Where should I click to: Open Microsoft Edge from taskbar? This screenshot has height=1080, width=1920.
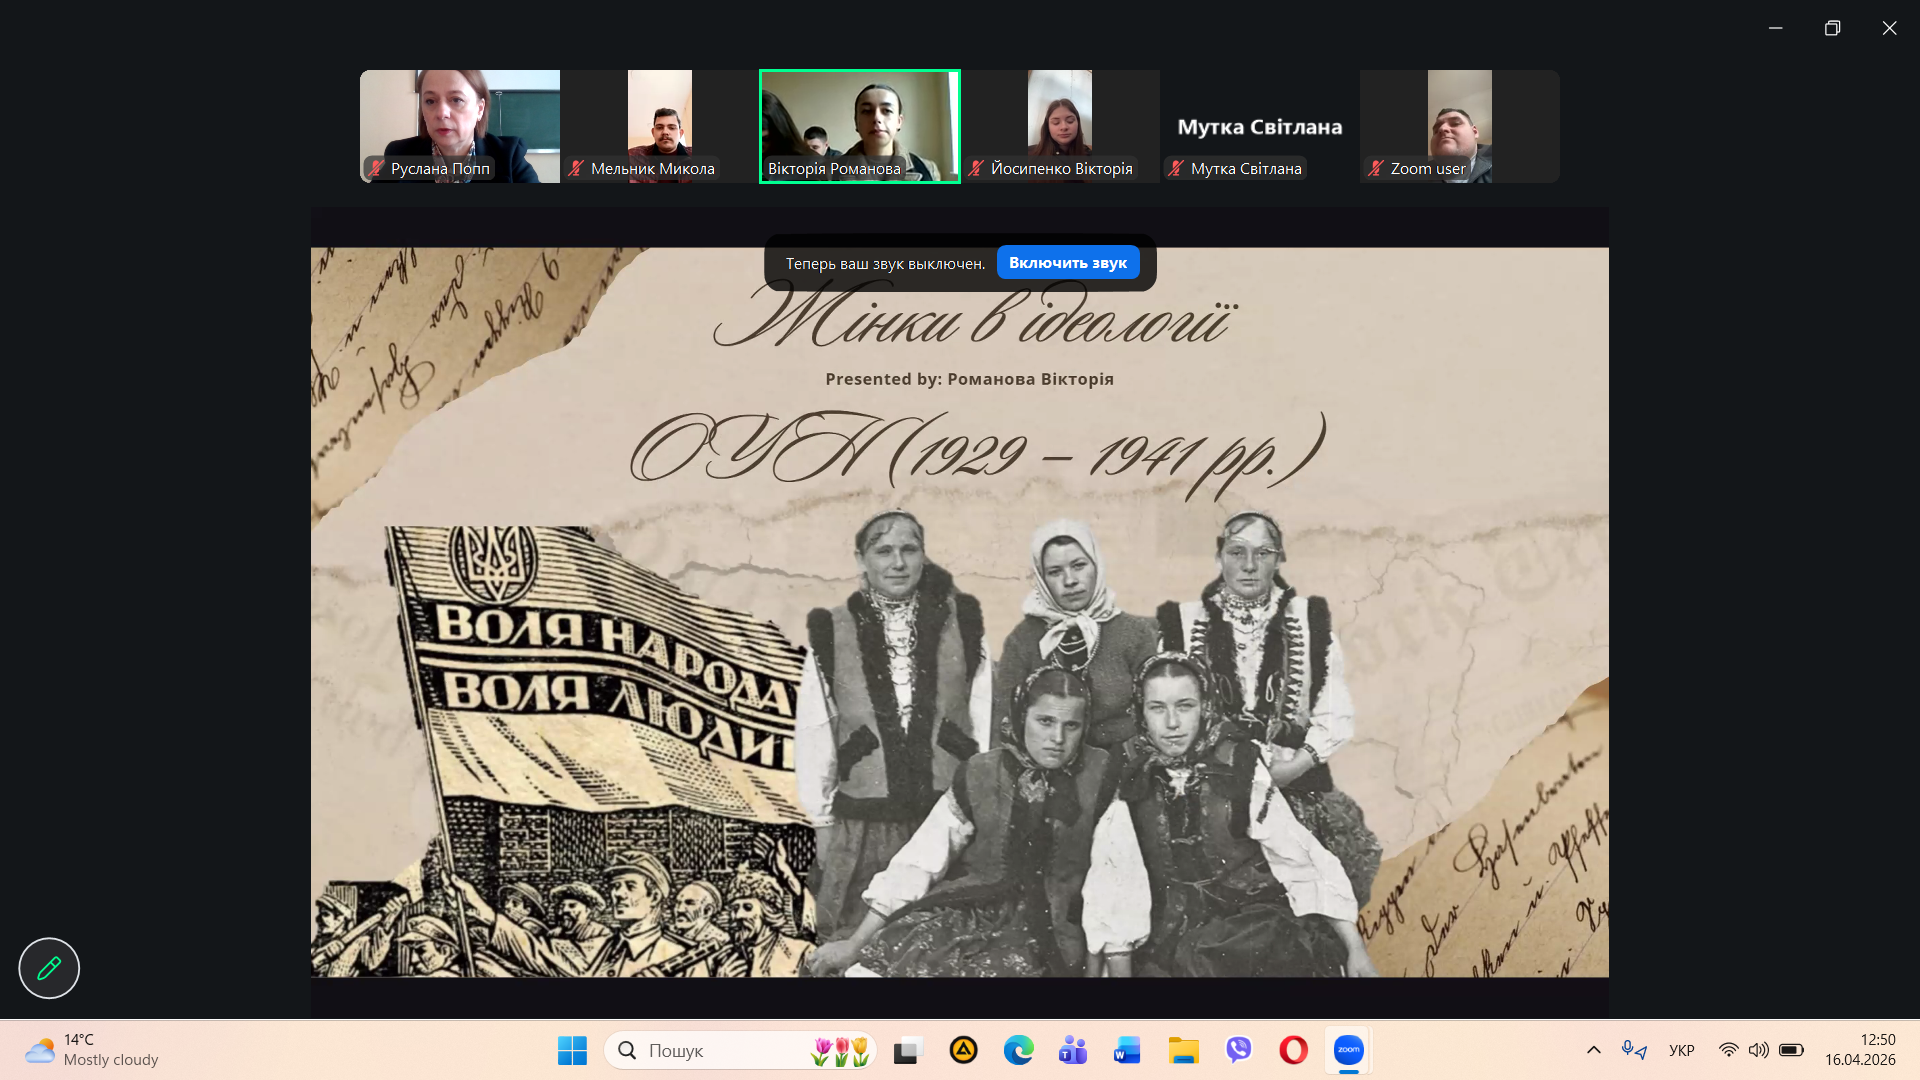(1018, 1050)
